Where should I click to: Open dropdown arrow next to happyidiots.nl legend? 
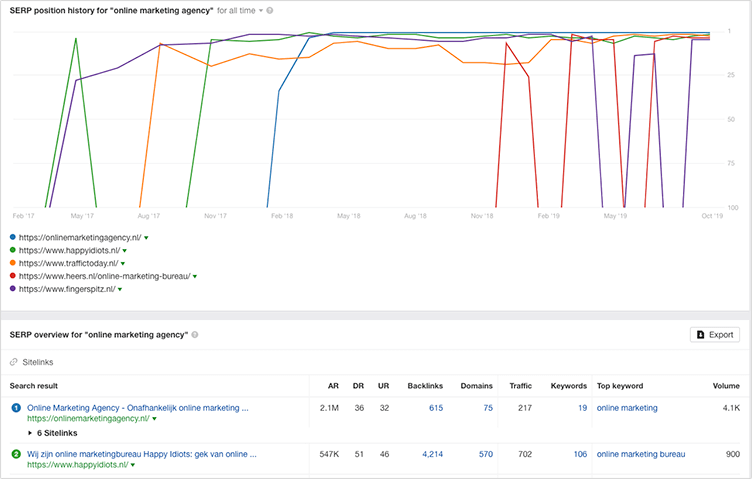pyautogui.click(x=125, y=251)
